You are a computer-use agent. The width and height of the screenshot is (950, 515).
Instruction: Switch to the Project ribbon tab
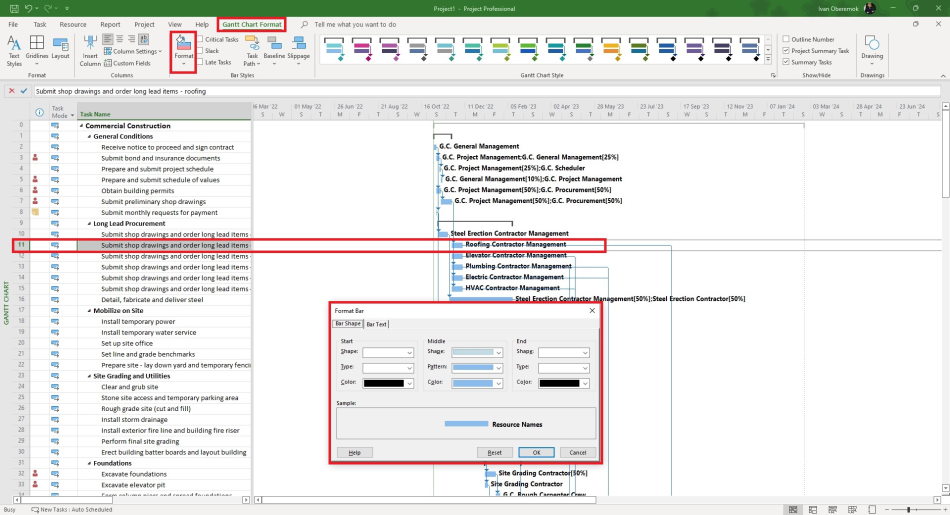coord(144,24)
